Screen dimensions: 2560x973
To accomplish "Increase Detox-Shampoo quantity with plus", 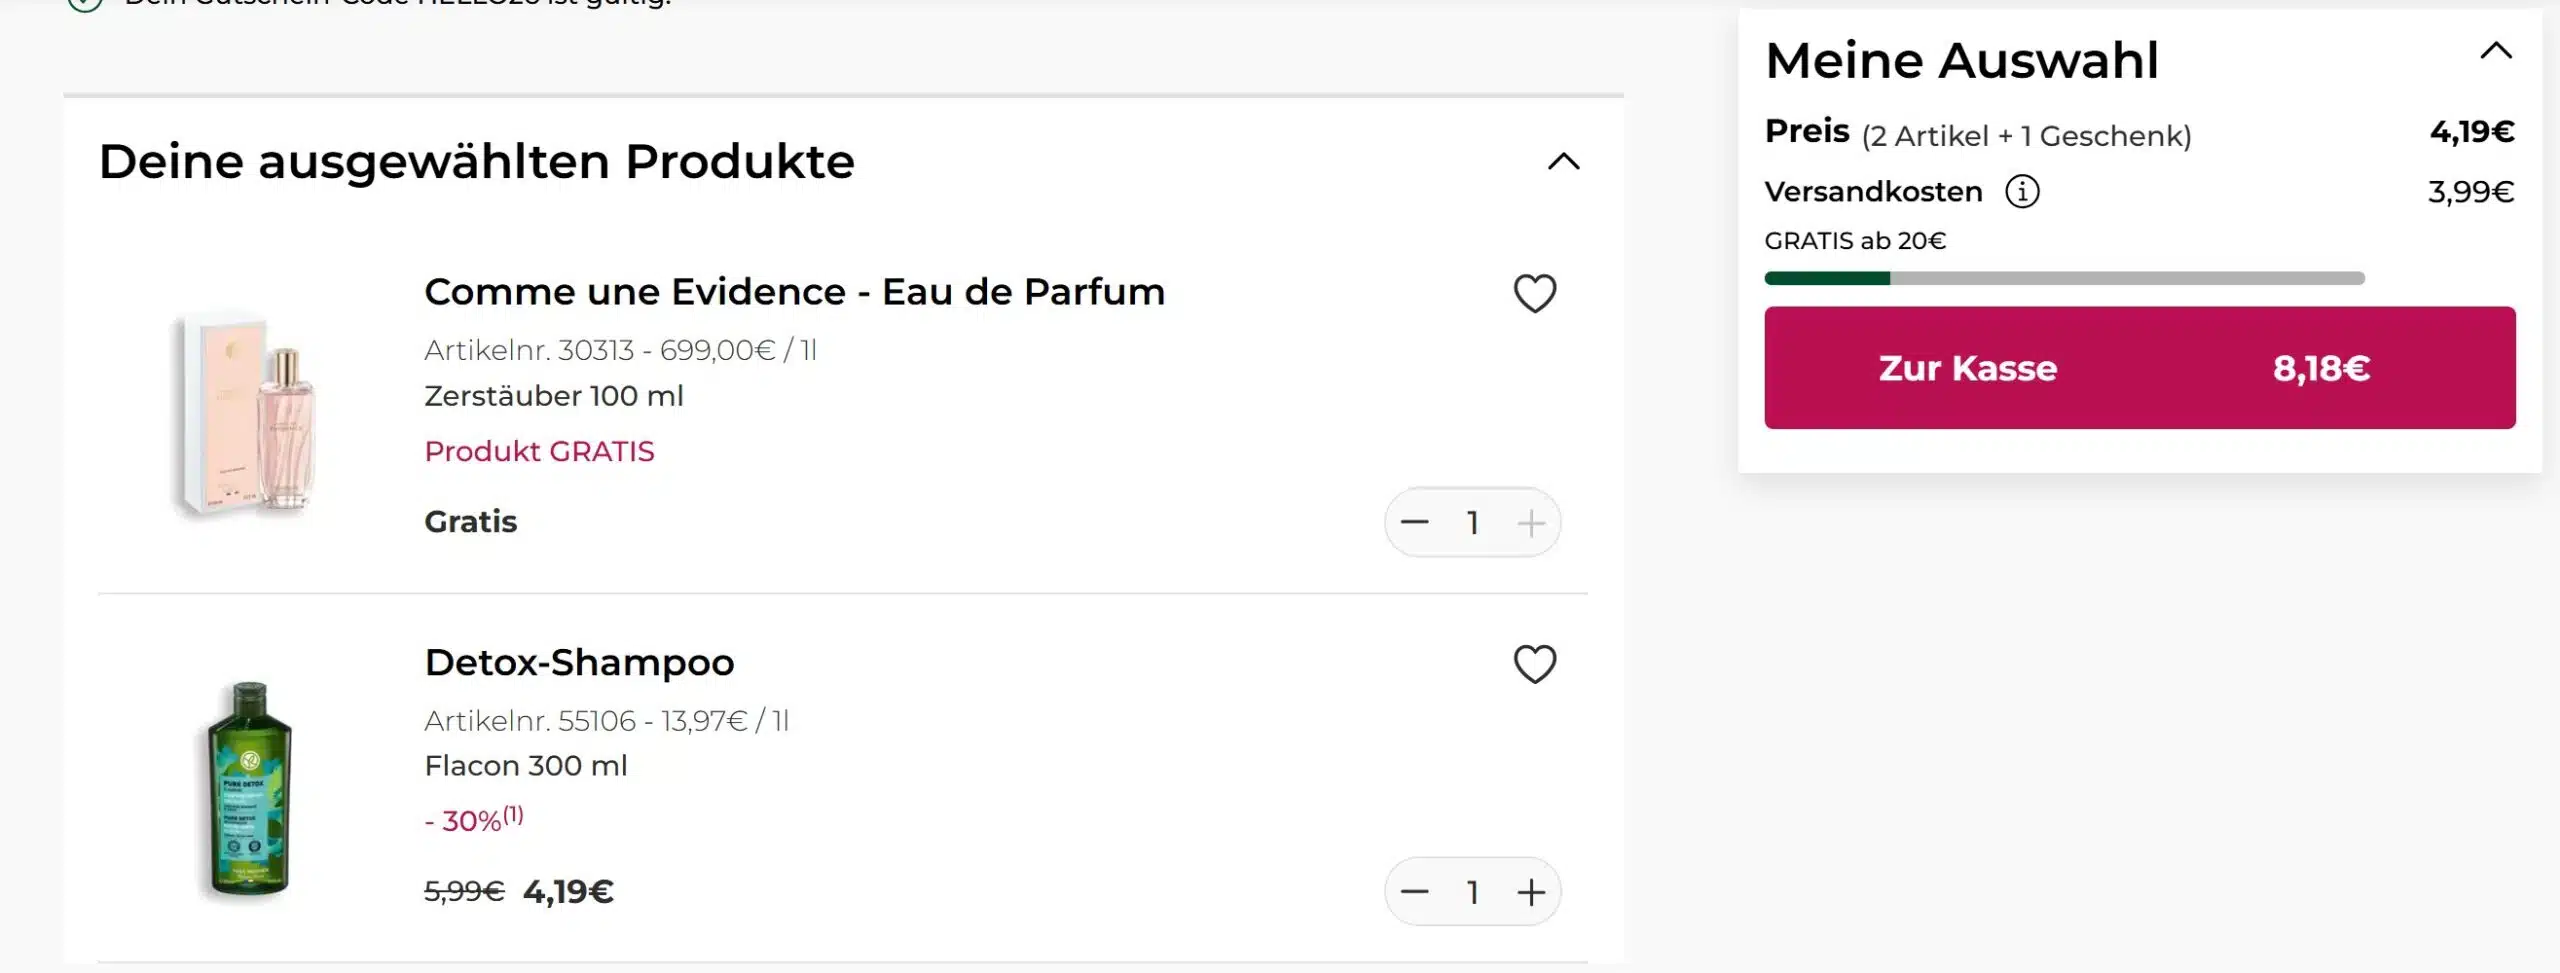I will 1531,892.
